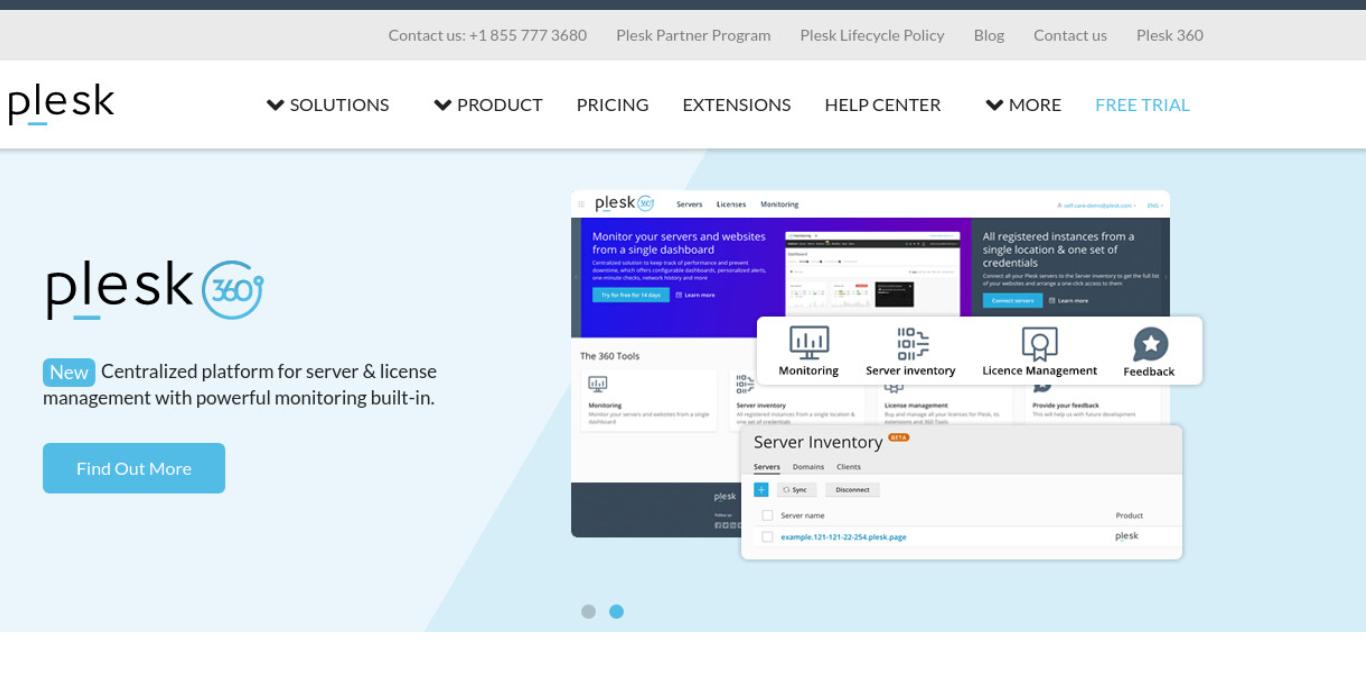The width and height of the screenshot is (1366, 677).
Task: Open the Extensions page
Action: pyautogui.click(x=736, y=105)
